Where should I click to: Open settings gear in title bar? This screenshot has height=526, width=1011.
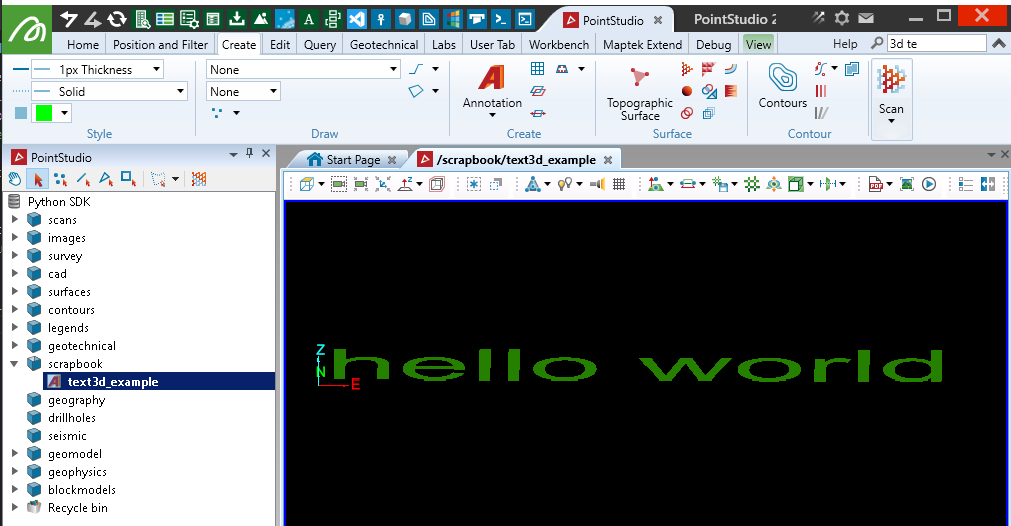pos(842,18)
